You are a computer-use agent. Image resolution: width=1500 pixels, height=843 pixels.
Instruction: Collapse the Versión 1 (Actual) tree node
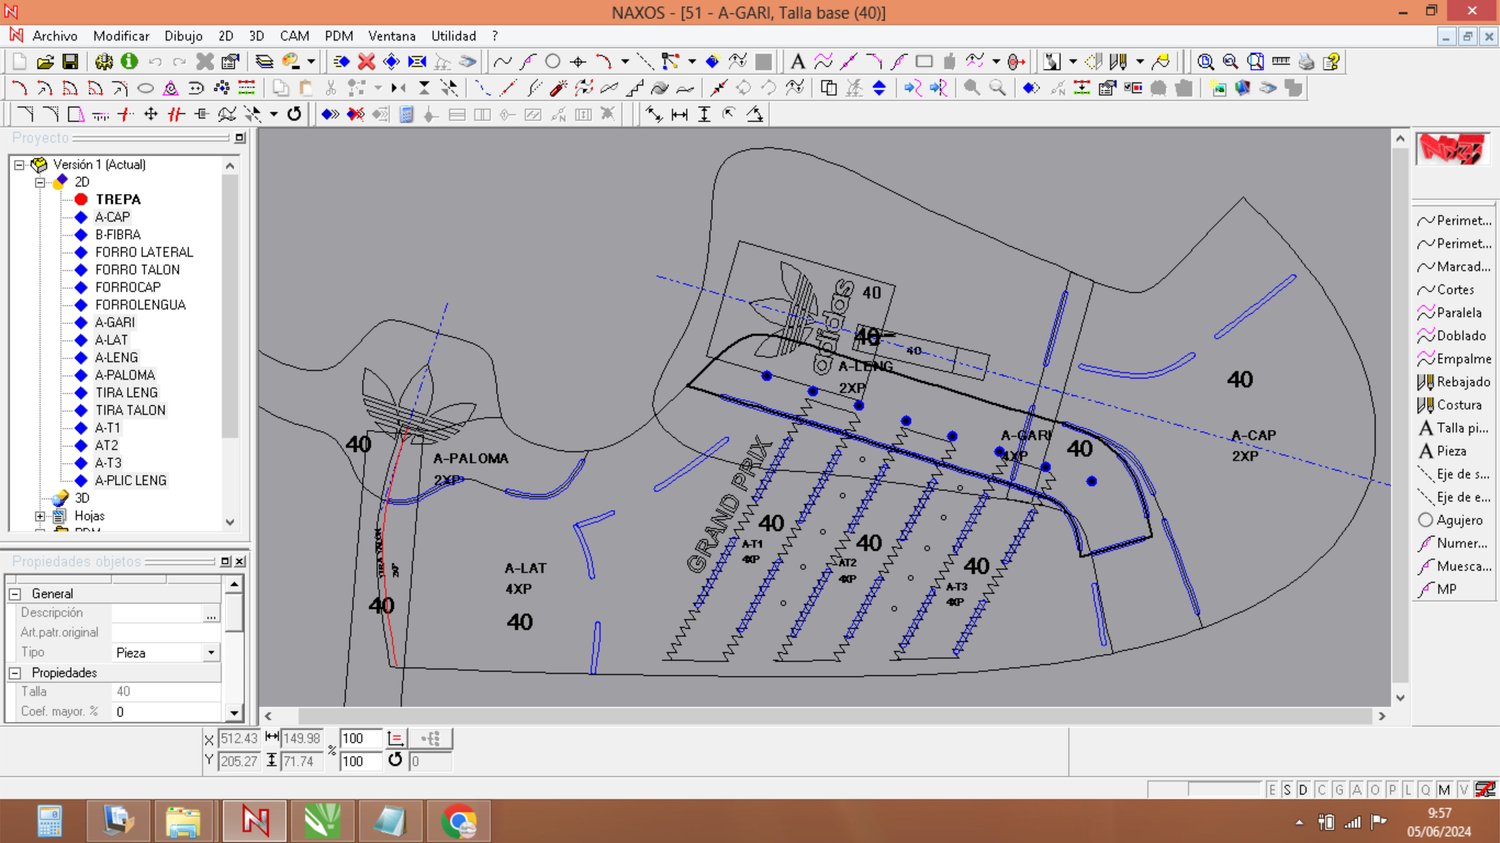(x=19, y=165)
